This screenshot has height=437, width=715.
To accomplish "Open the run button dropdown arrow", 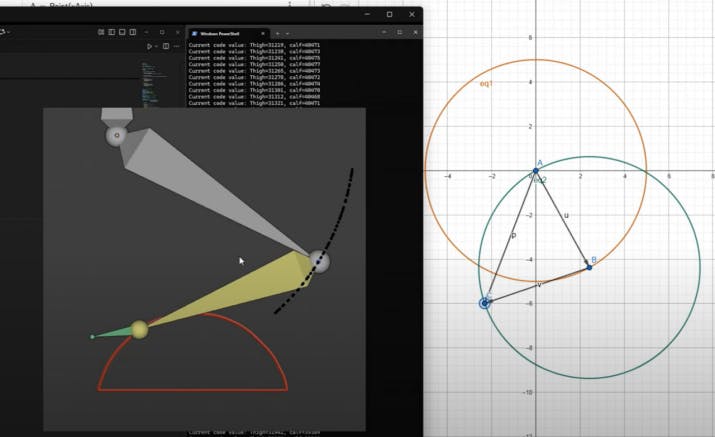I will click(x=156, y=46).
